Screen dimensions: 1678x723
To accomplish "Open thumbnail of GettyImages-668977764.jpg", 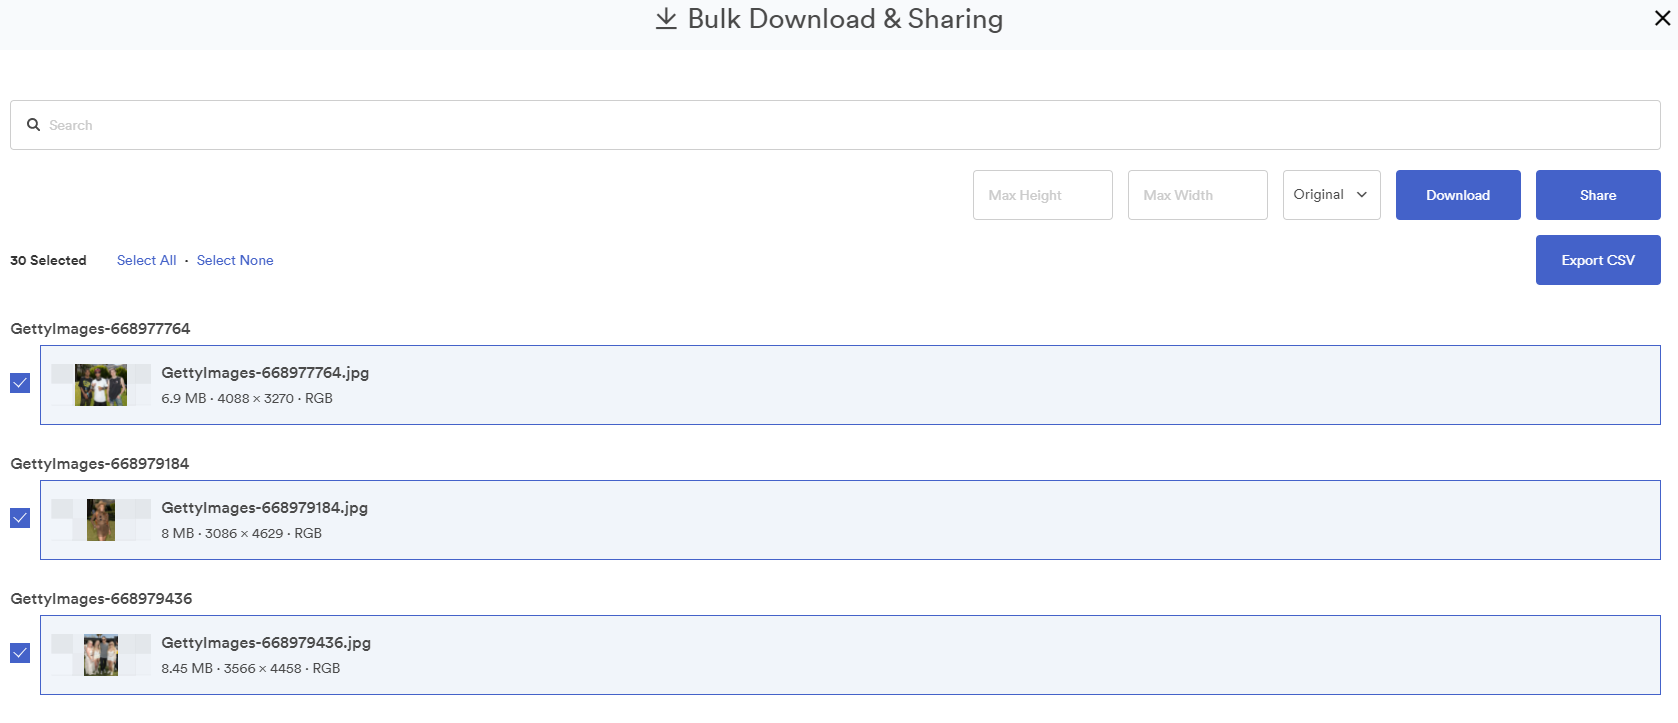I will 101,385.
